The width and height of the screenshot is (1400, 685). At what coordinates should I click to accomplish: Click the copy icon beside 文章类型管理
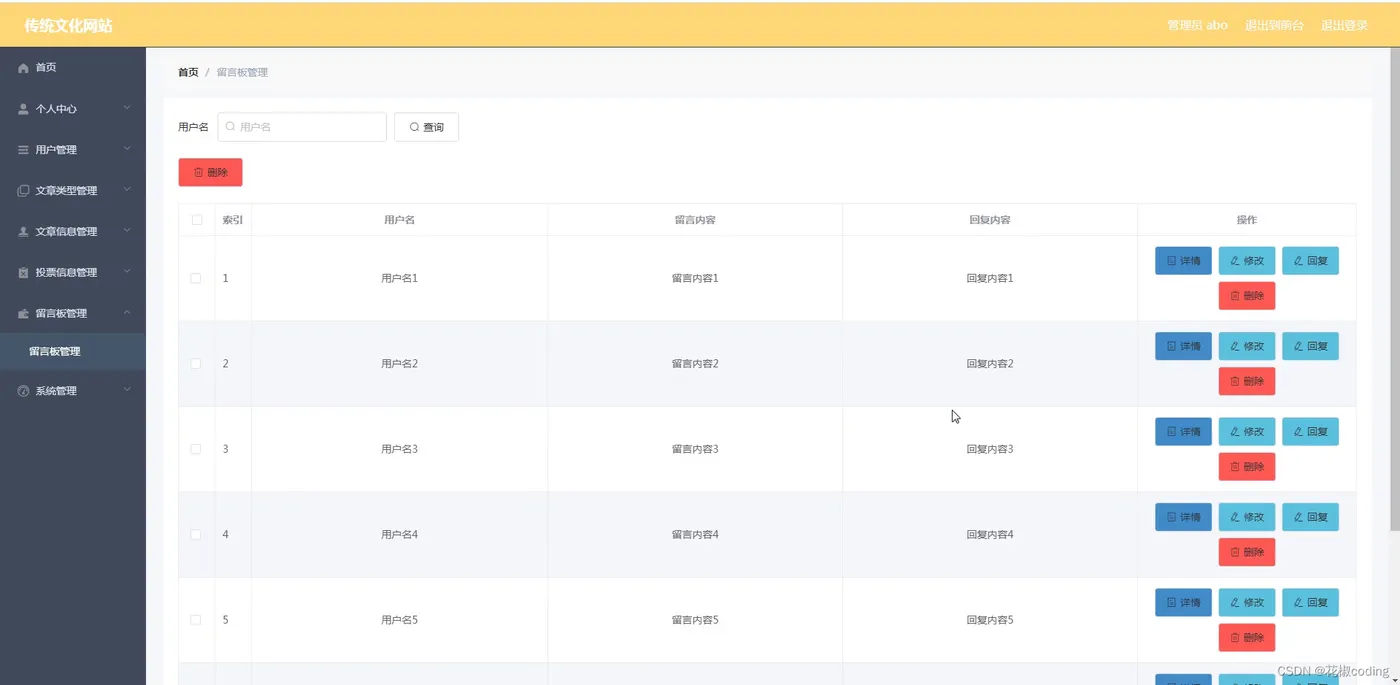[x=23, y=191]
